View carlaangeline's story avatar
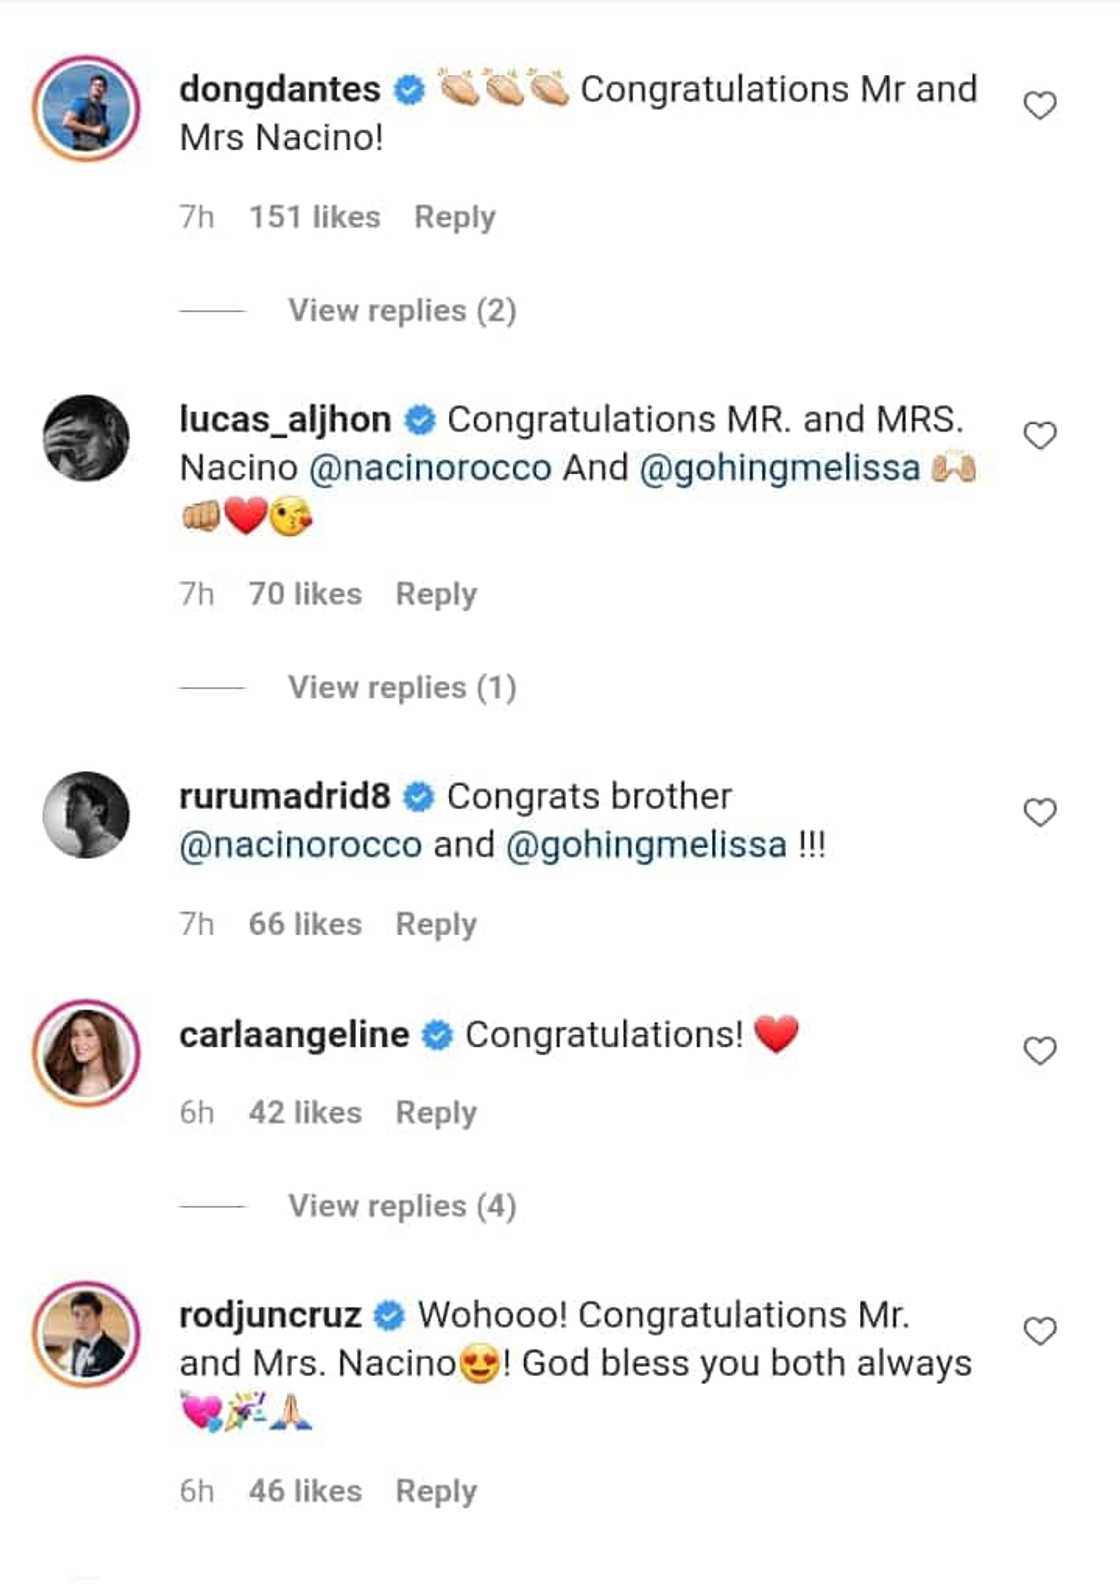 (86, 1053)
